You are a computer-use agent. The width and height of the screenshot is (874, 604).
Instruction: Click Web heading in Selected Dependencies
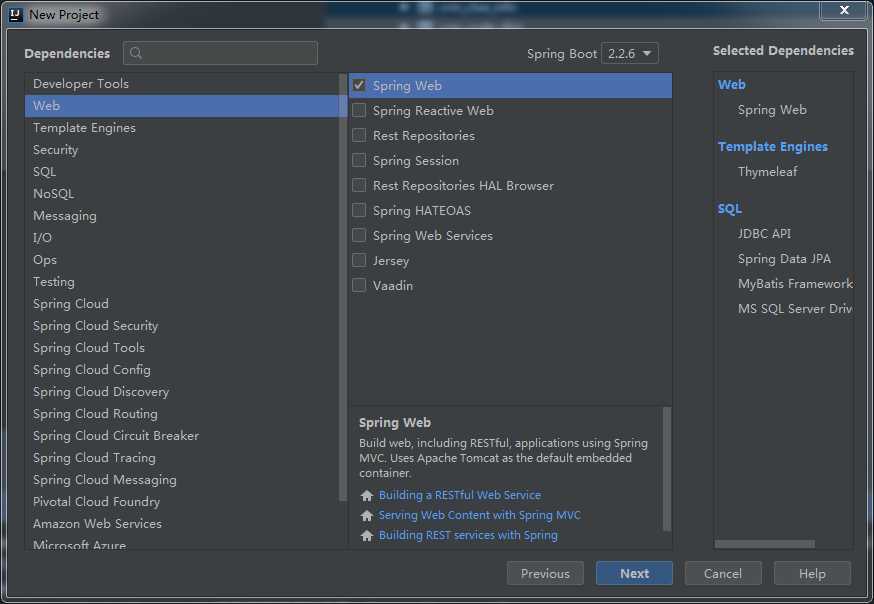[x=731, y=85]
